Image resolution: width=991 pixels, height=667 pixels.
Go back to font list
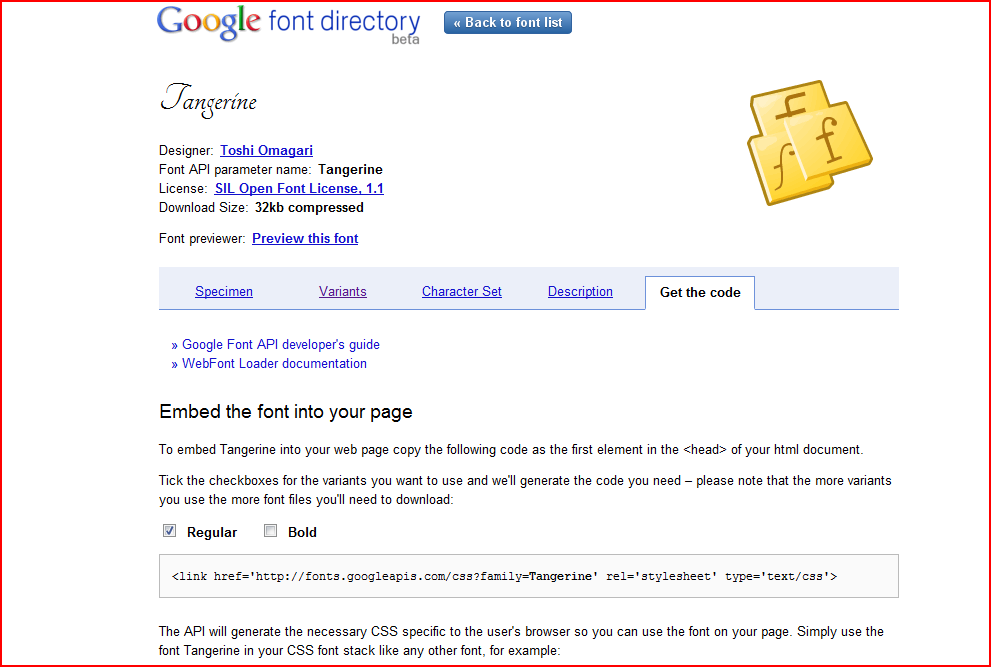tap(508, 22)
